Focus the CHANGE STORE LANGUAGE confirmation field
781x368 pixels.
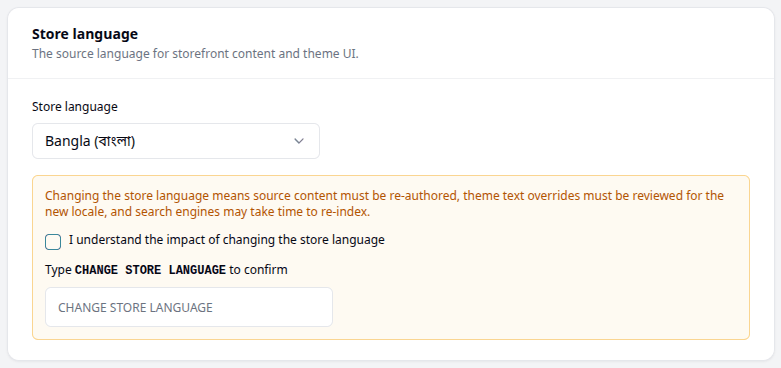click(189, 307)
